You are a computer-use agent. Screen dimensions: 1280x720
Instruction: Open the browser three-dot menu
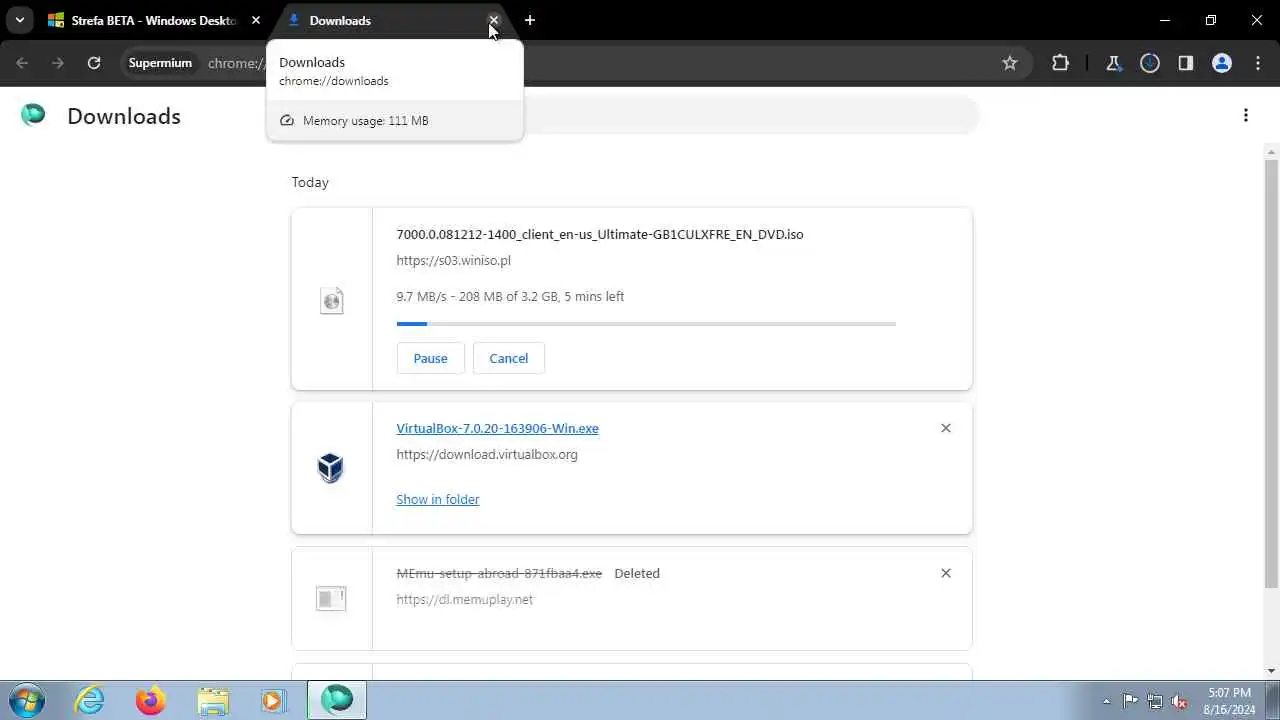click(x=1258, y=63)
